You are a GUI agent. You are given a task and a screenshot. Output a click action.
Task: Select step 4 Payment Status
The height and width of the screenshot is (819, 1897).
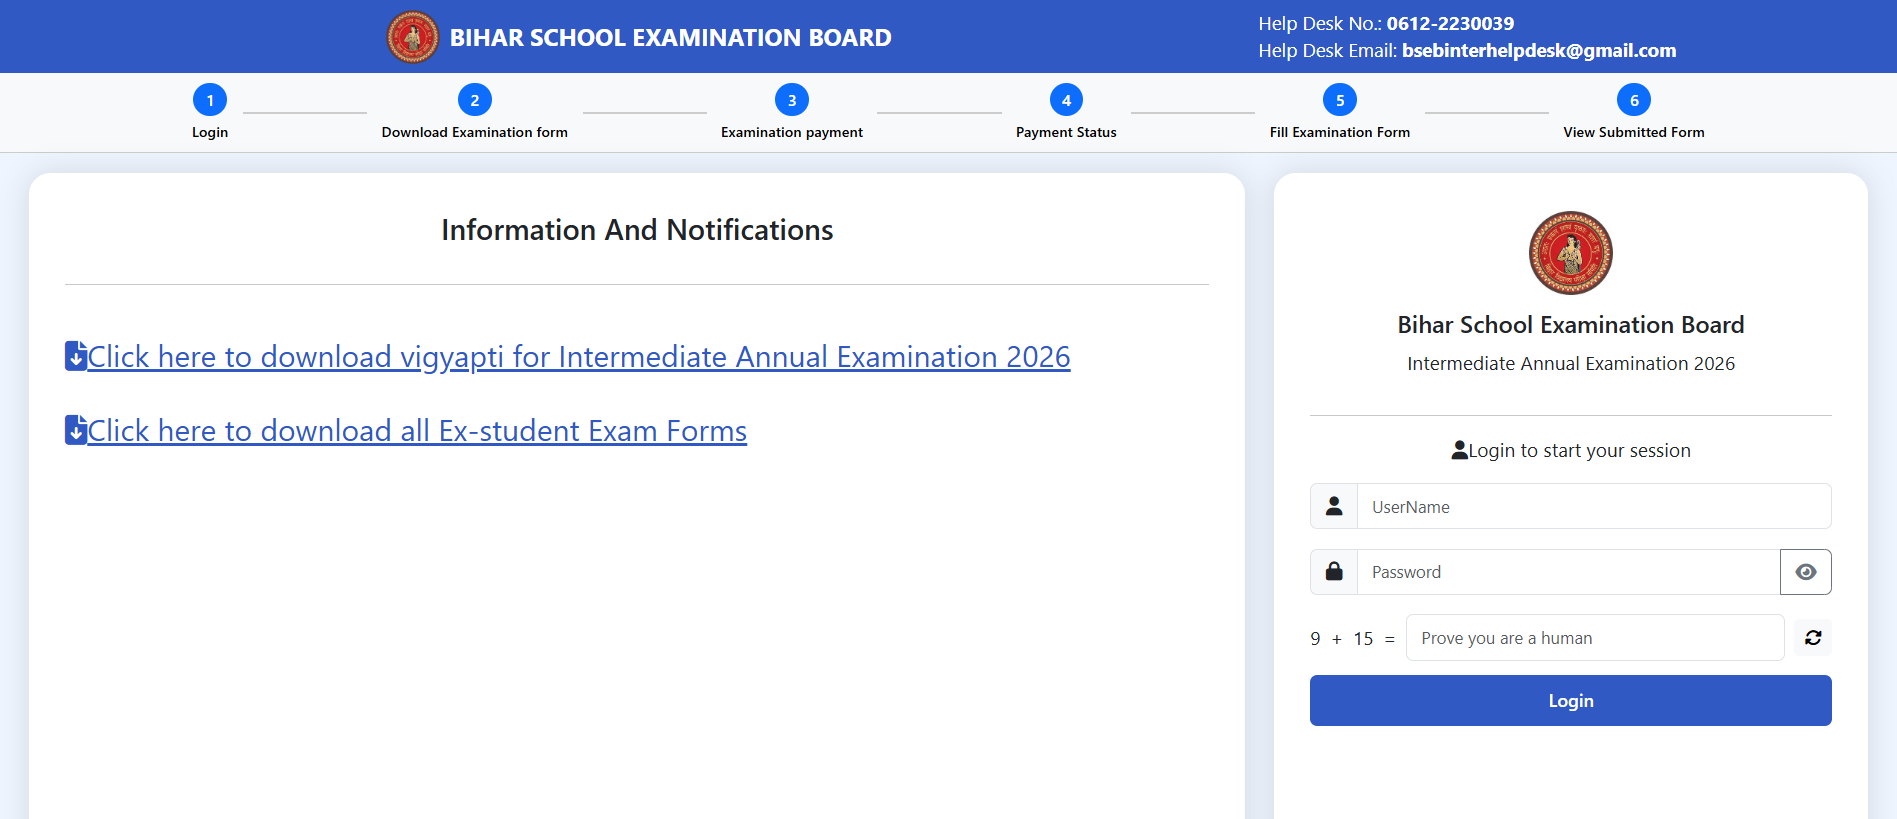coord(1066,100)
